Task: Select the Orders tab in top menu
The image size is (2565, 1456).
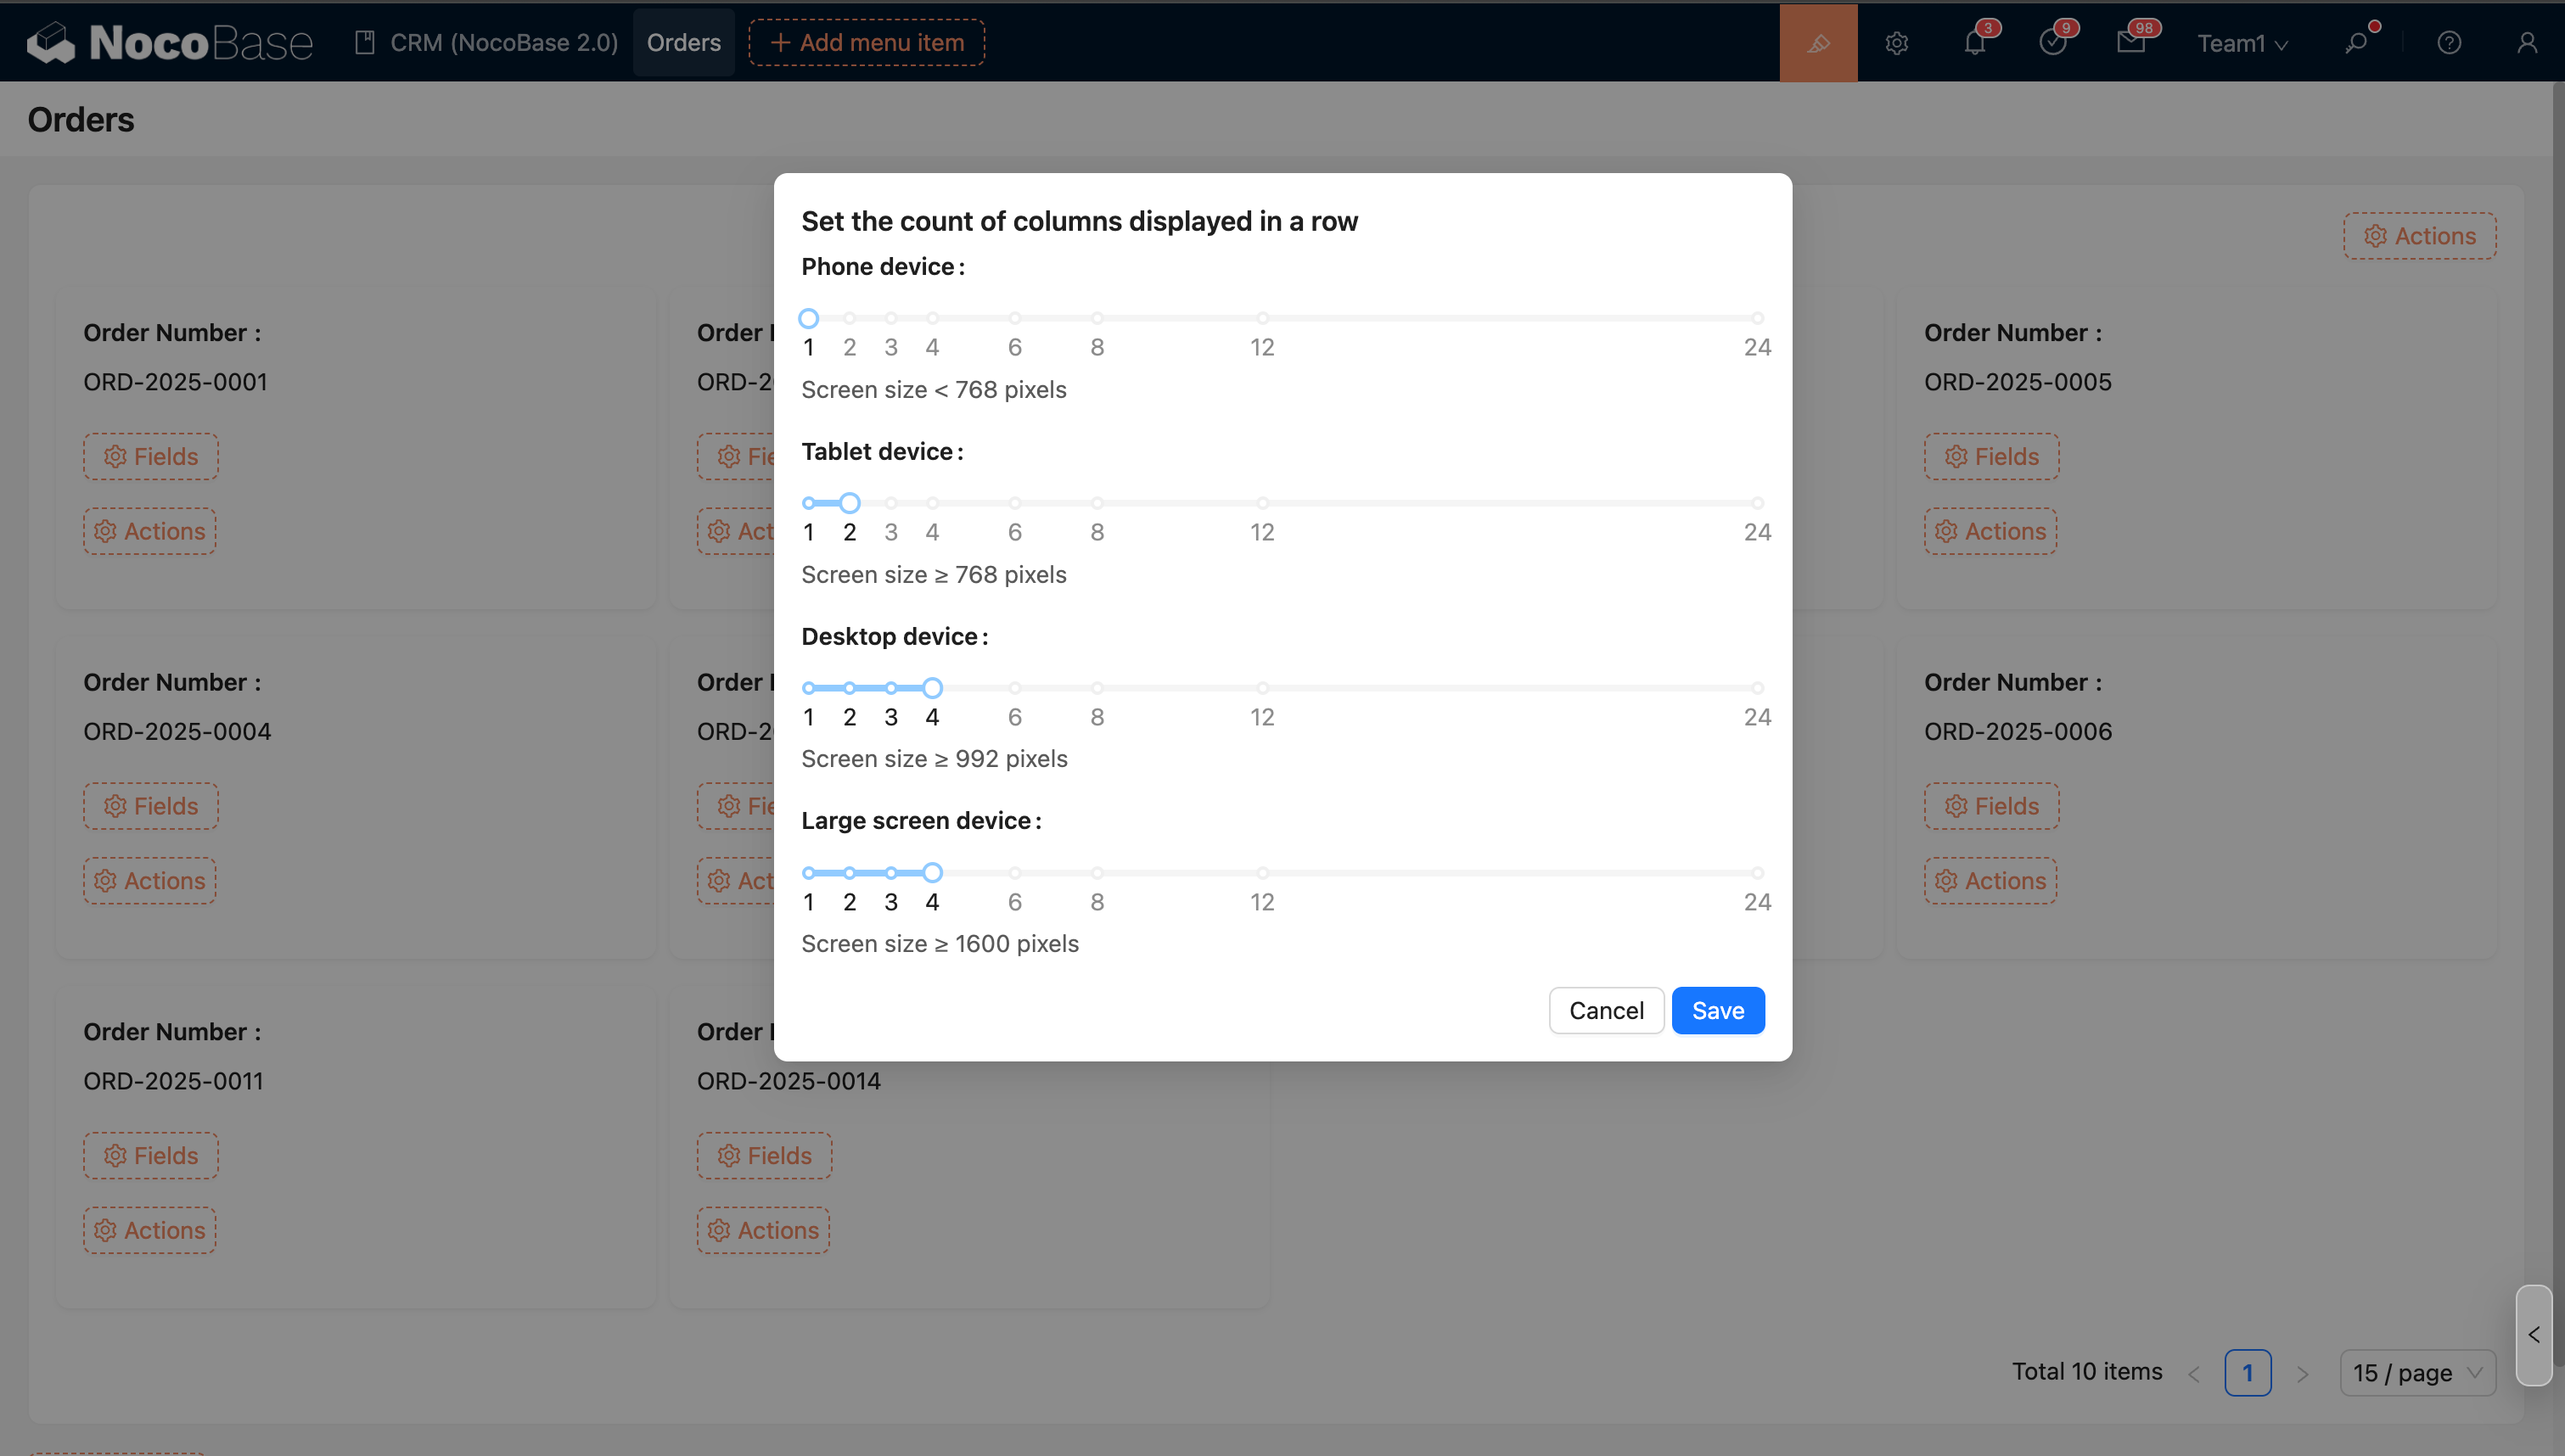Action: [683, 43]
